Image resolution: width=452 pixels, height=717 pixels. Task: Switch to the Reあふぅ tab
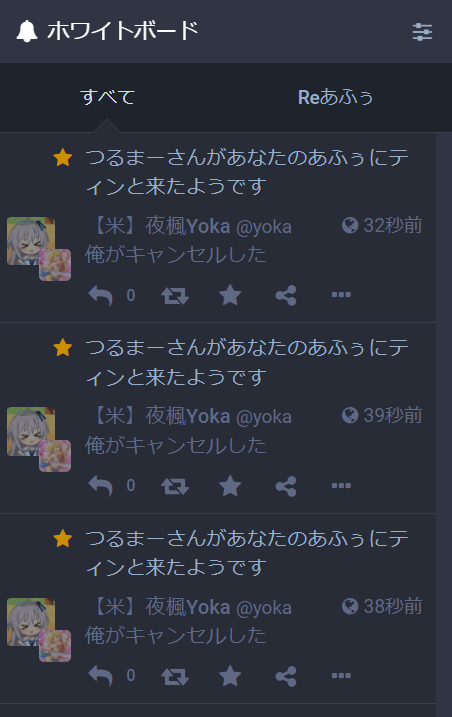[x=335, y=97]
